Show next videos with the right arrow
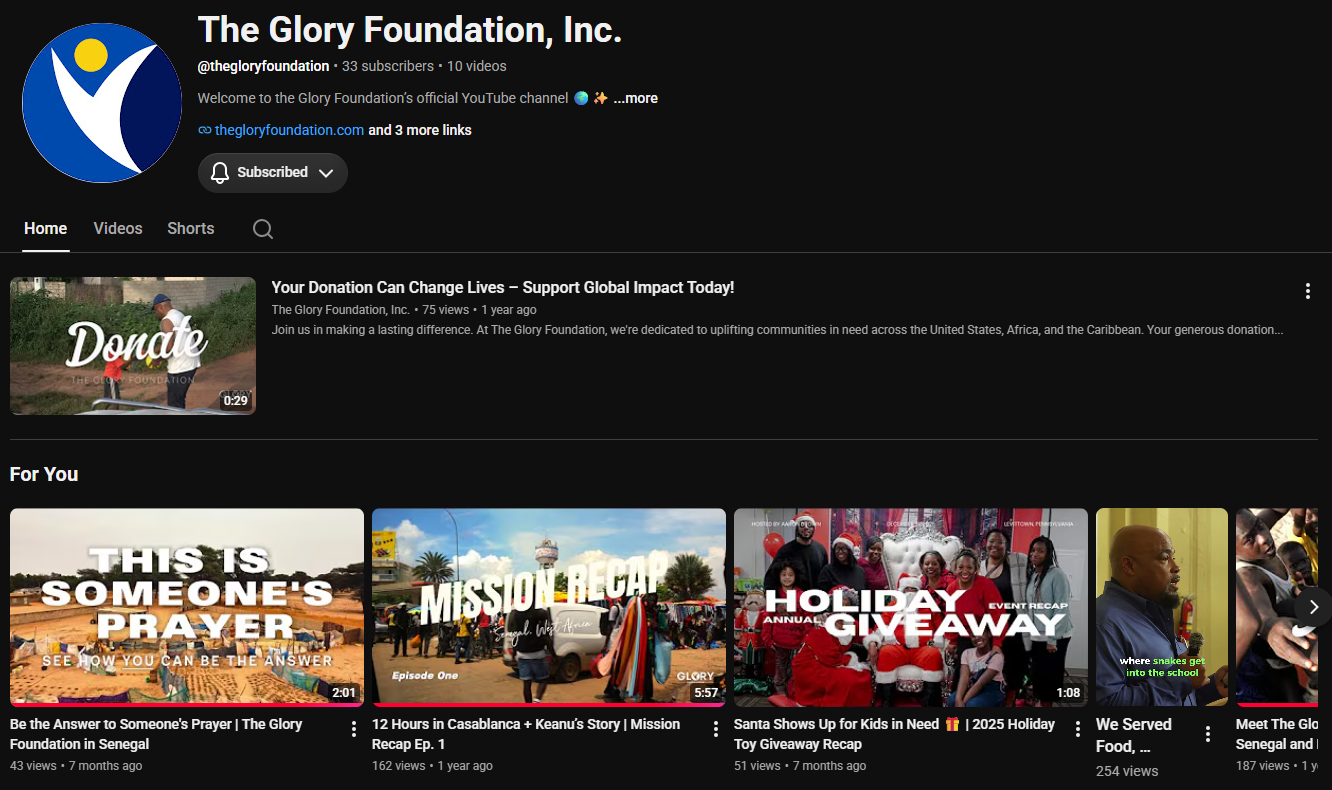Screen dimensions: 1332x790 1313,606
